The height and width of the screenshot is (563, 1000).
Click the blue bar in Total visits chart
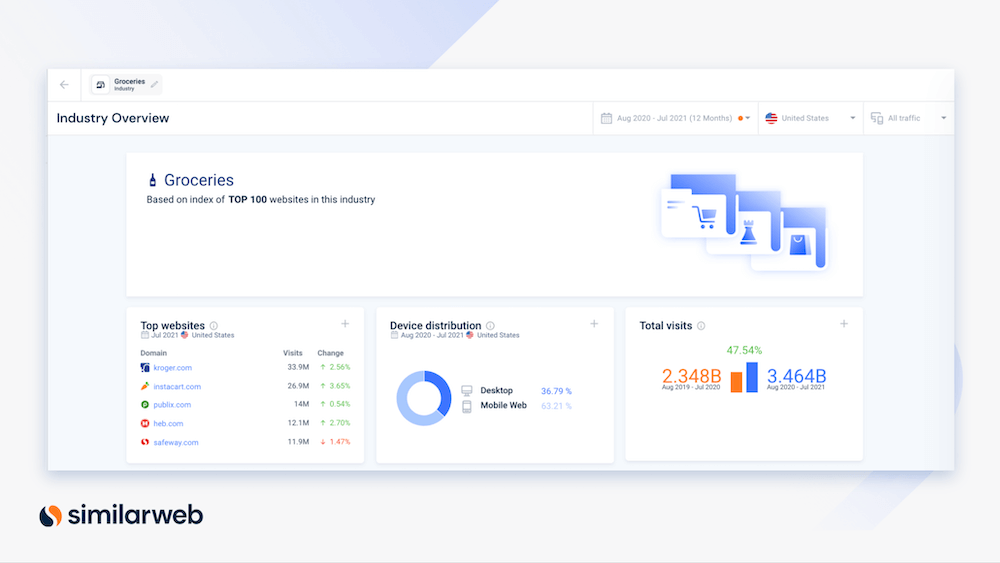(752, 377)
